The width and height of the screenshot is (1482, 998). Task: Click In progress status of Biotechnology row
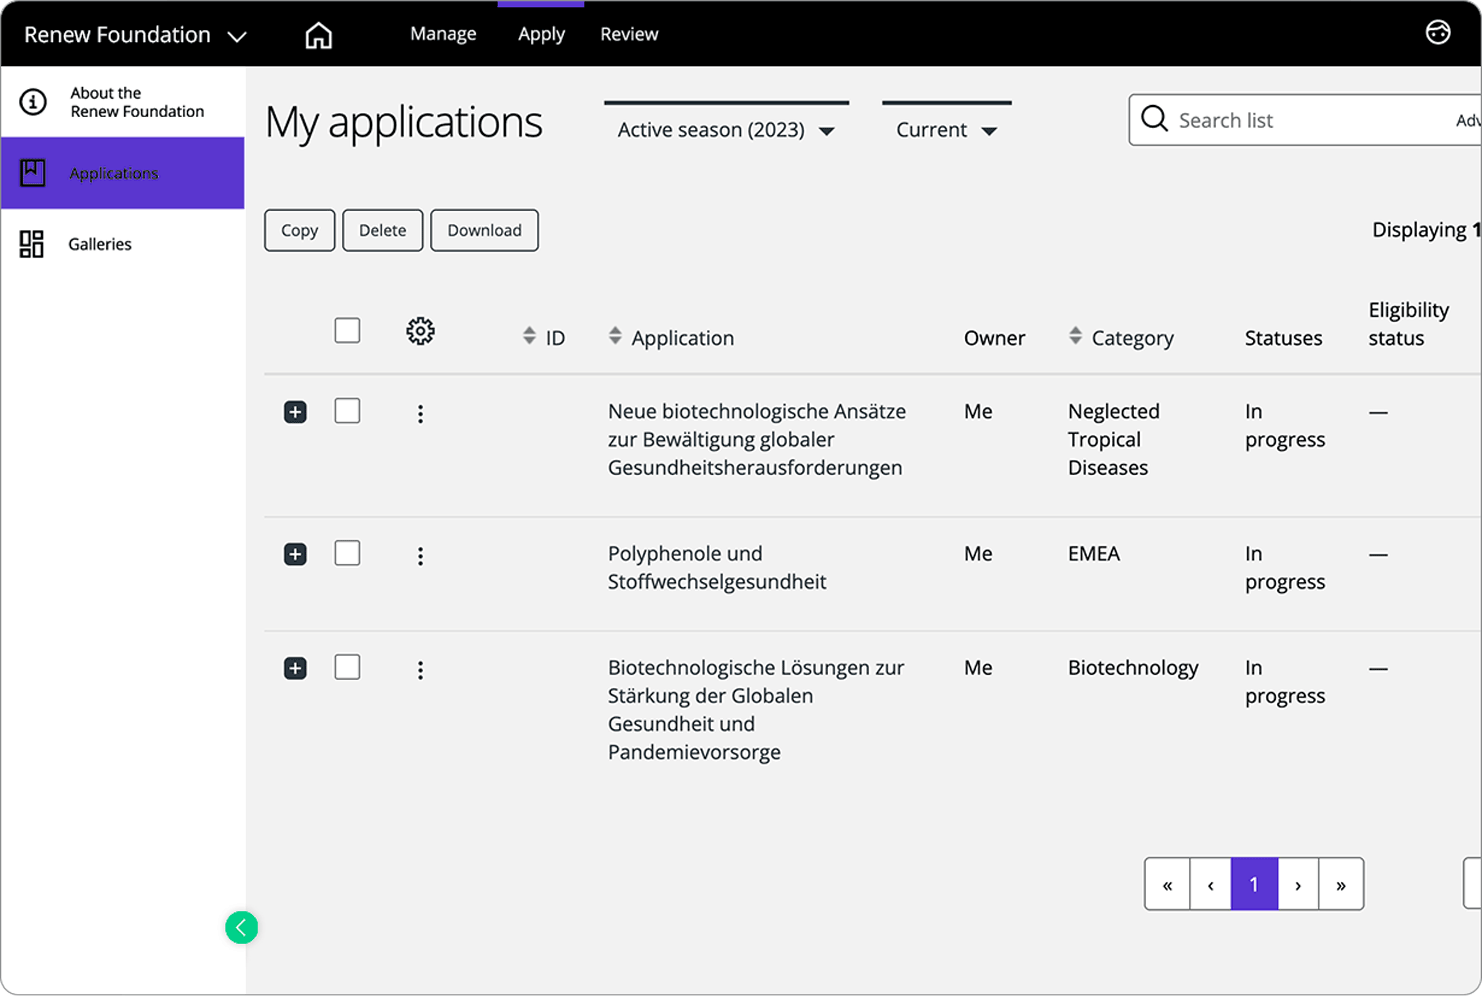point(1285,681)
